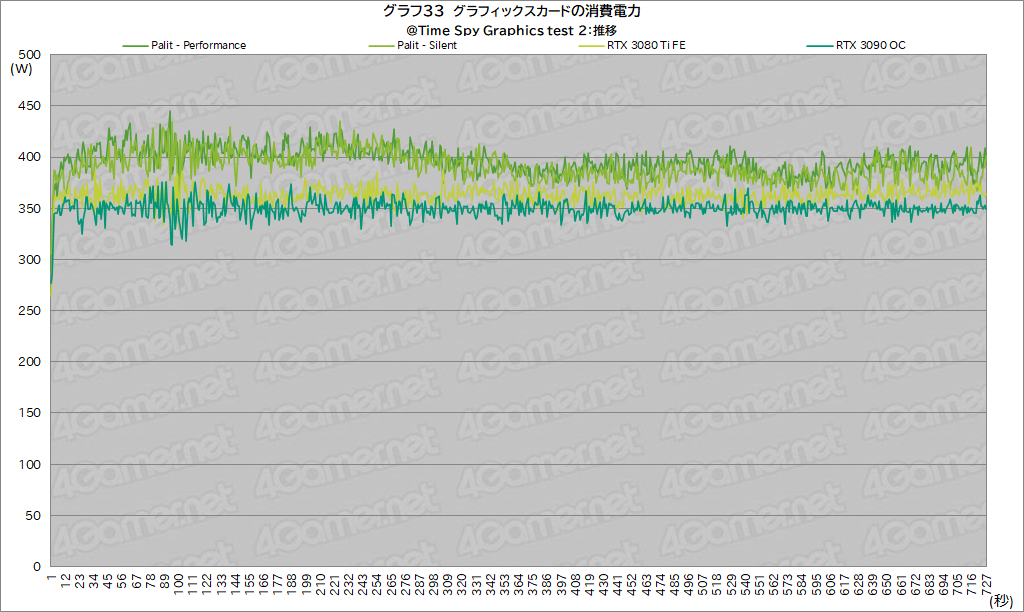Click the "595" tick label on the seconds axis
Viewport: 1024px width, 612px height.
pyautogui.click(x=816, y=583)
